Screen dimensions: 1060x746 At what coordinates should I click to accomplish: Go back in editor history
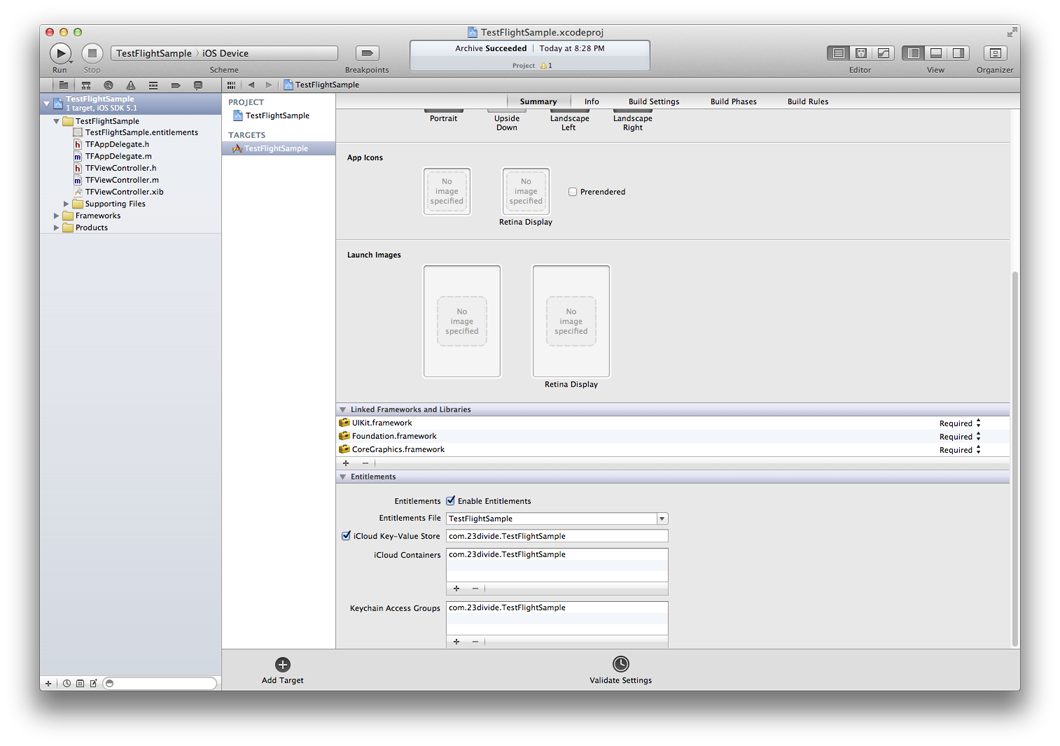click(251, 85)
